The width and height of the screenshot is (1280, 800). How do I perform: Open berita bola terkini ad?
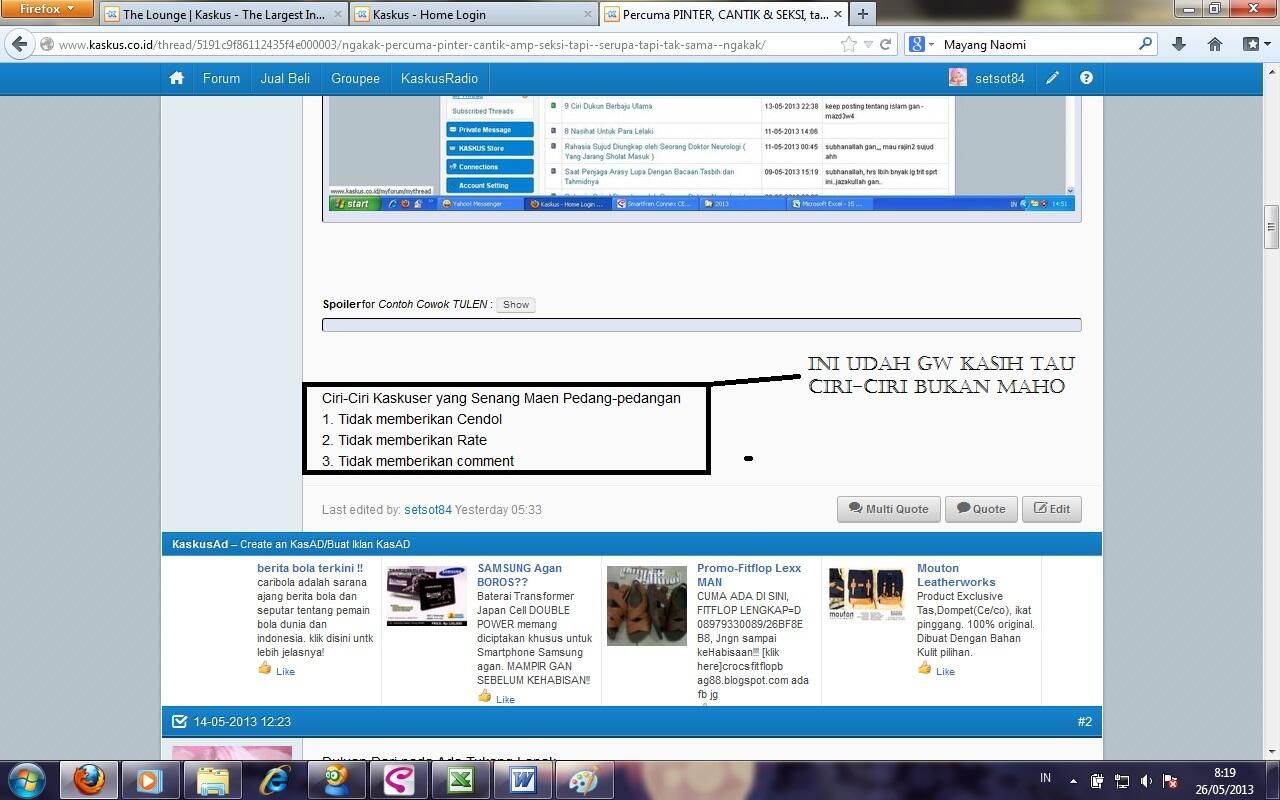(310, 568)
